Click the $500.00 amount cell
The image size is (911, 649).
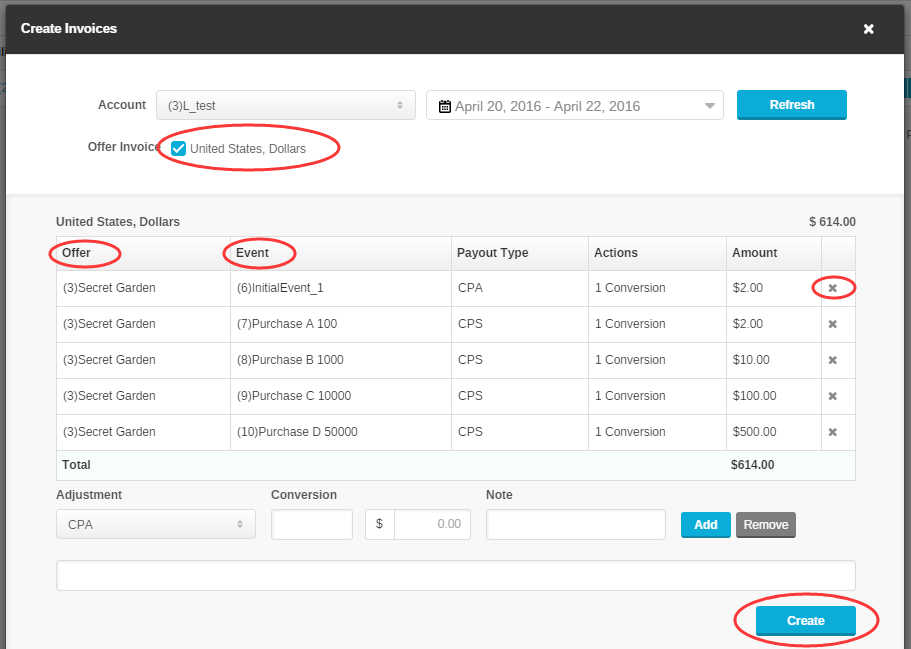click(774, 432)
